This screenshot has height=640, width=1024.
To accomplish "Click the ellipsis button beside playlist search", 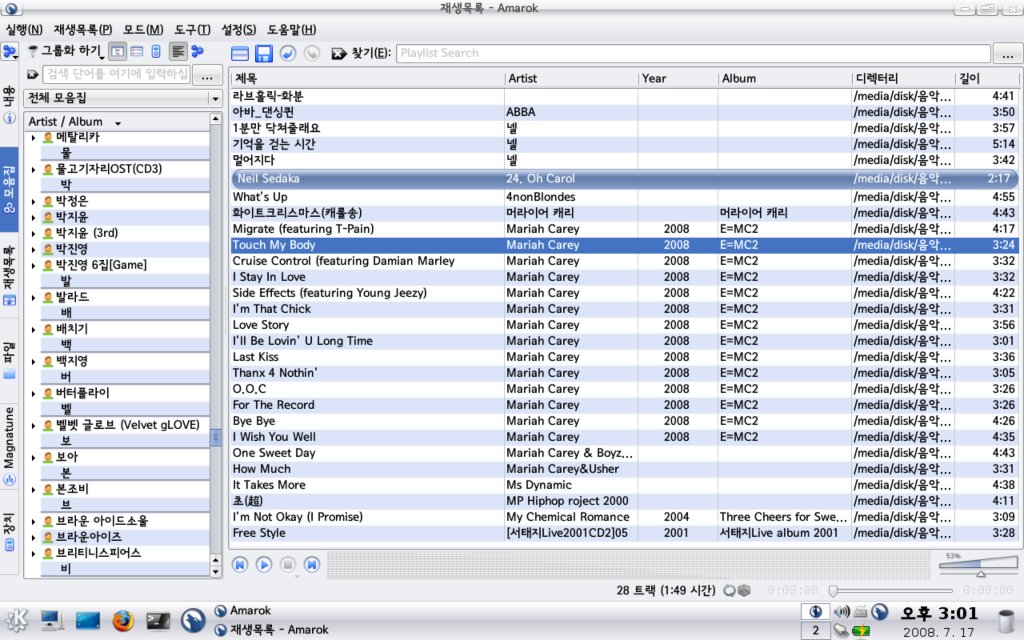I will pyautogui.click(x=1008, y=54).
